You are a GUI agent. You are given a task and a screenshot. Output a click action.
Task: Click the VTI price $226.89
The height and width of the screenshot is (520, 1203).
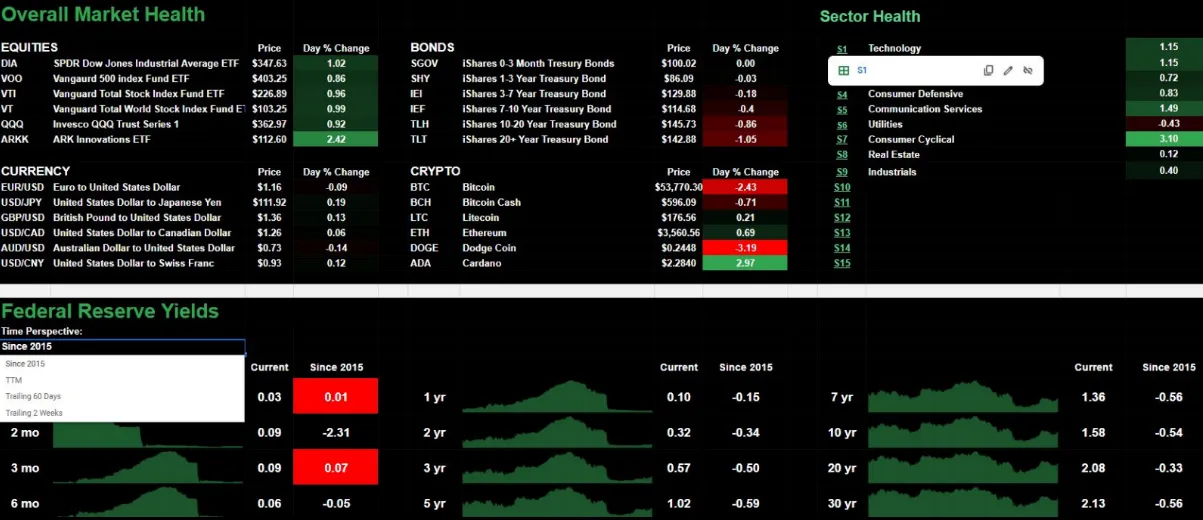point(270,93)
